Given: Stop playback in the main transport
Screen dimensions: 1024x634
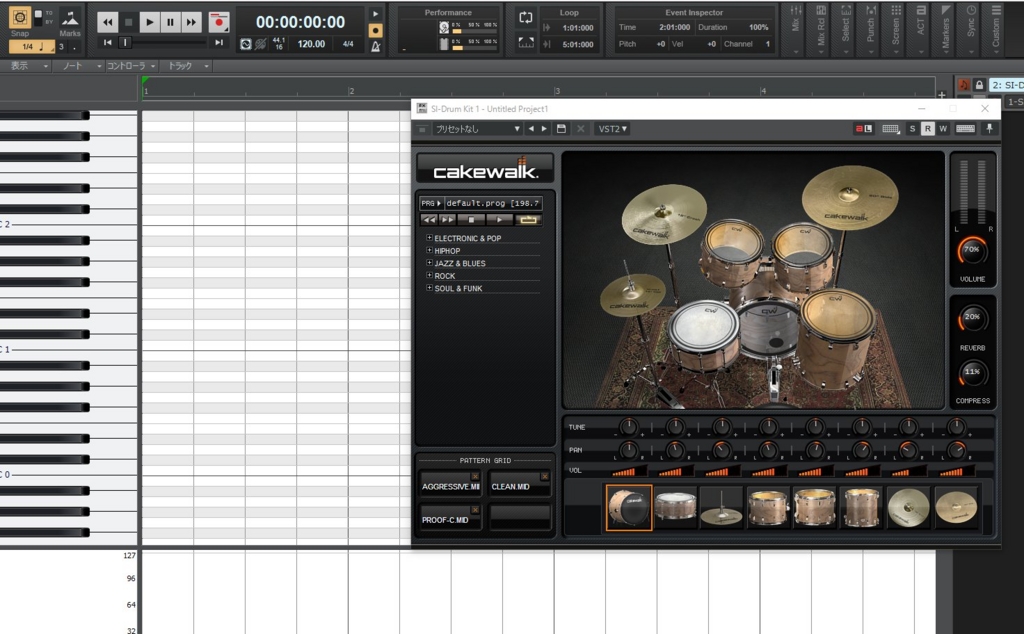Looking at the screenshot, I should [129, 22].
